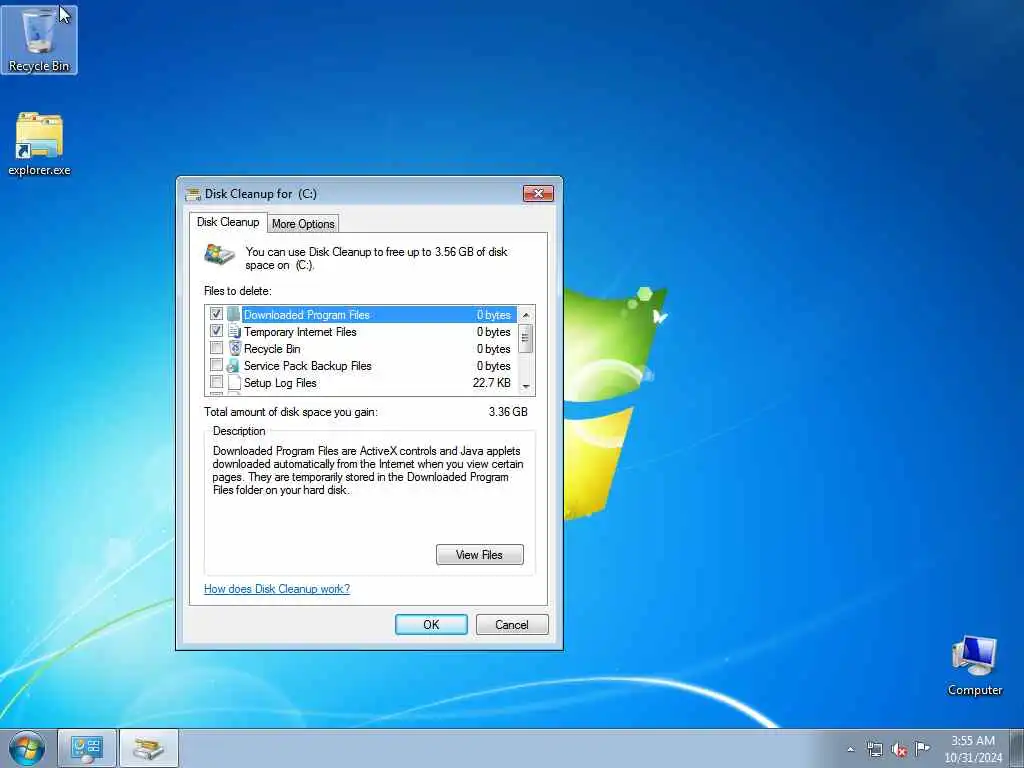
Task: Select the explorer.exe desktop shortcut
Action: click(39, 144)
